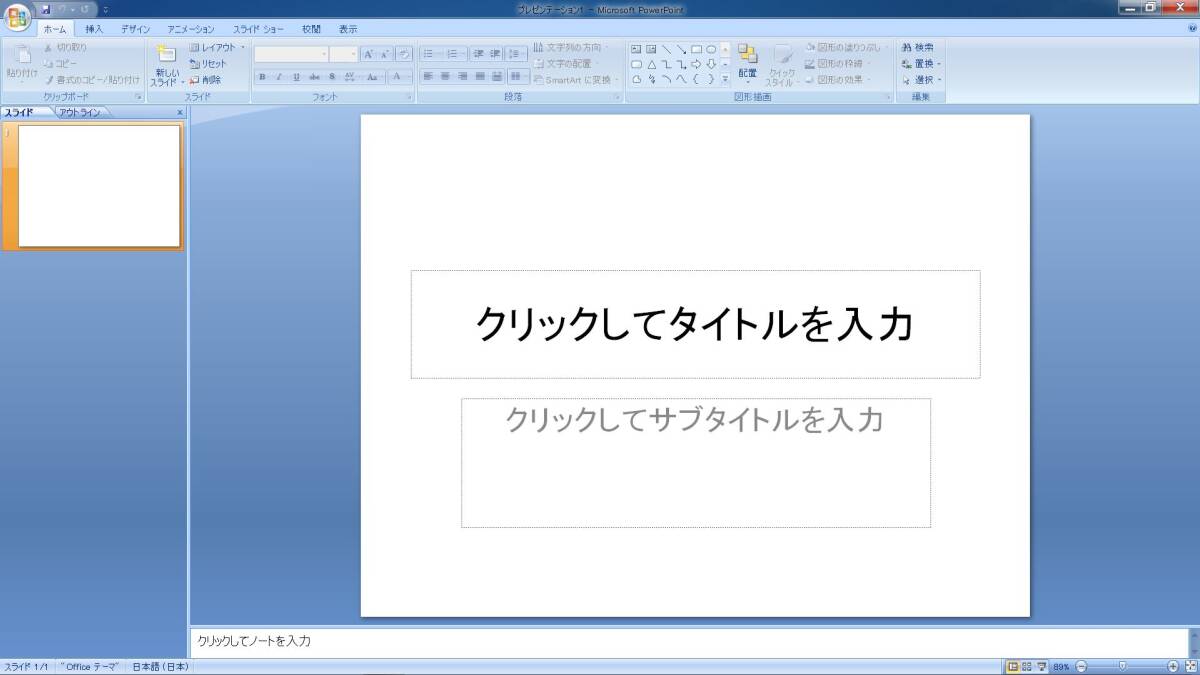
Task: Toggle strikethrough formatting
Action: [314, 76]
